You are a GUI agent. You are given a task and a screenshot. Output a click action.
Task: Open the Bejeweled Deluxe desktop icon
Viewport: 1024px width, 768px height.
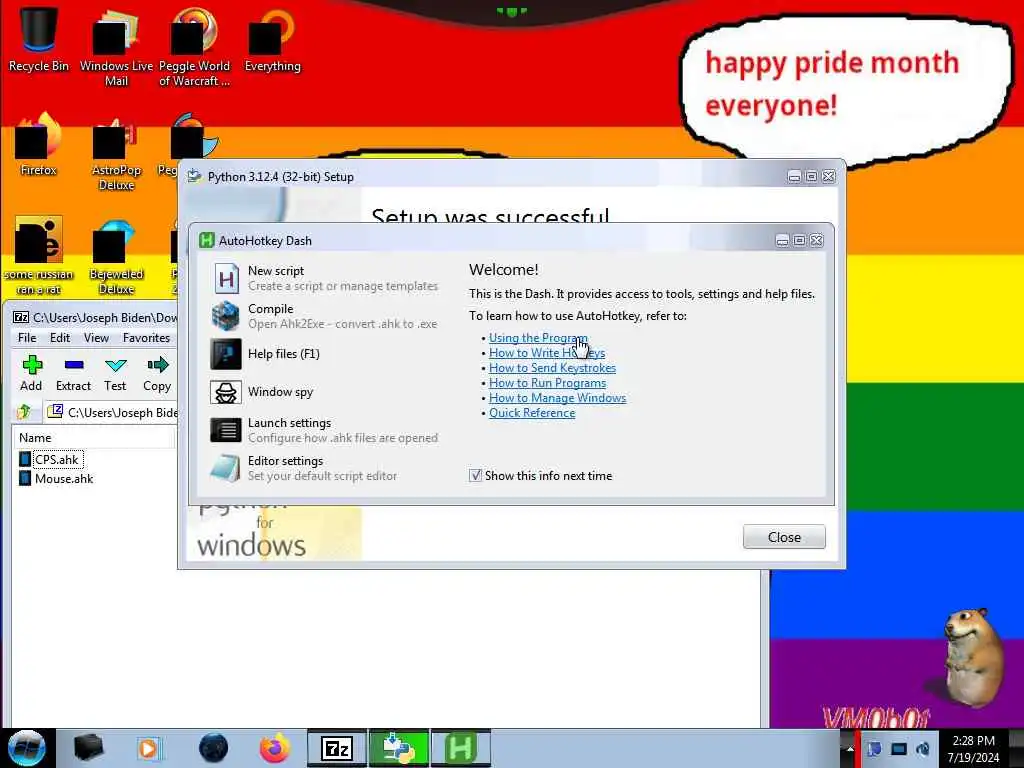(116, 256)
